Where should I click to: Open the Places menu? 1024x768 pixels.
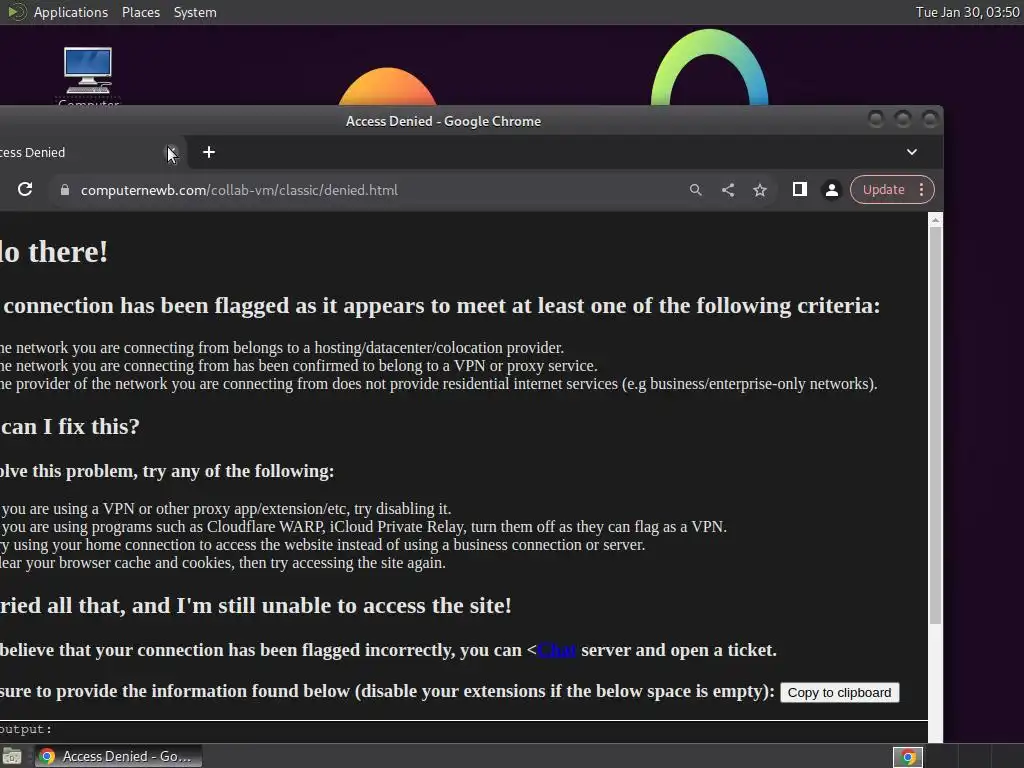coord(140,12)
